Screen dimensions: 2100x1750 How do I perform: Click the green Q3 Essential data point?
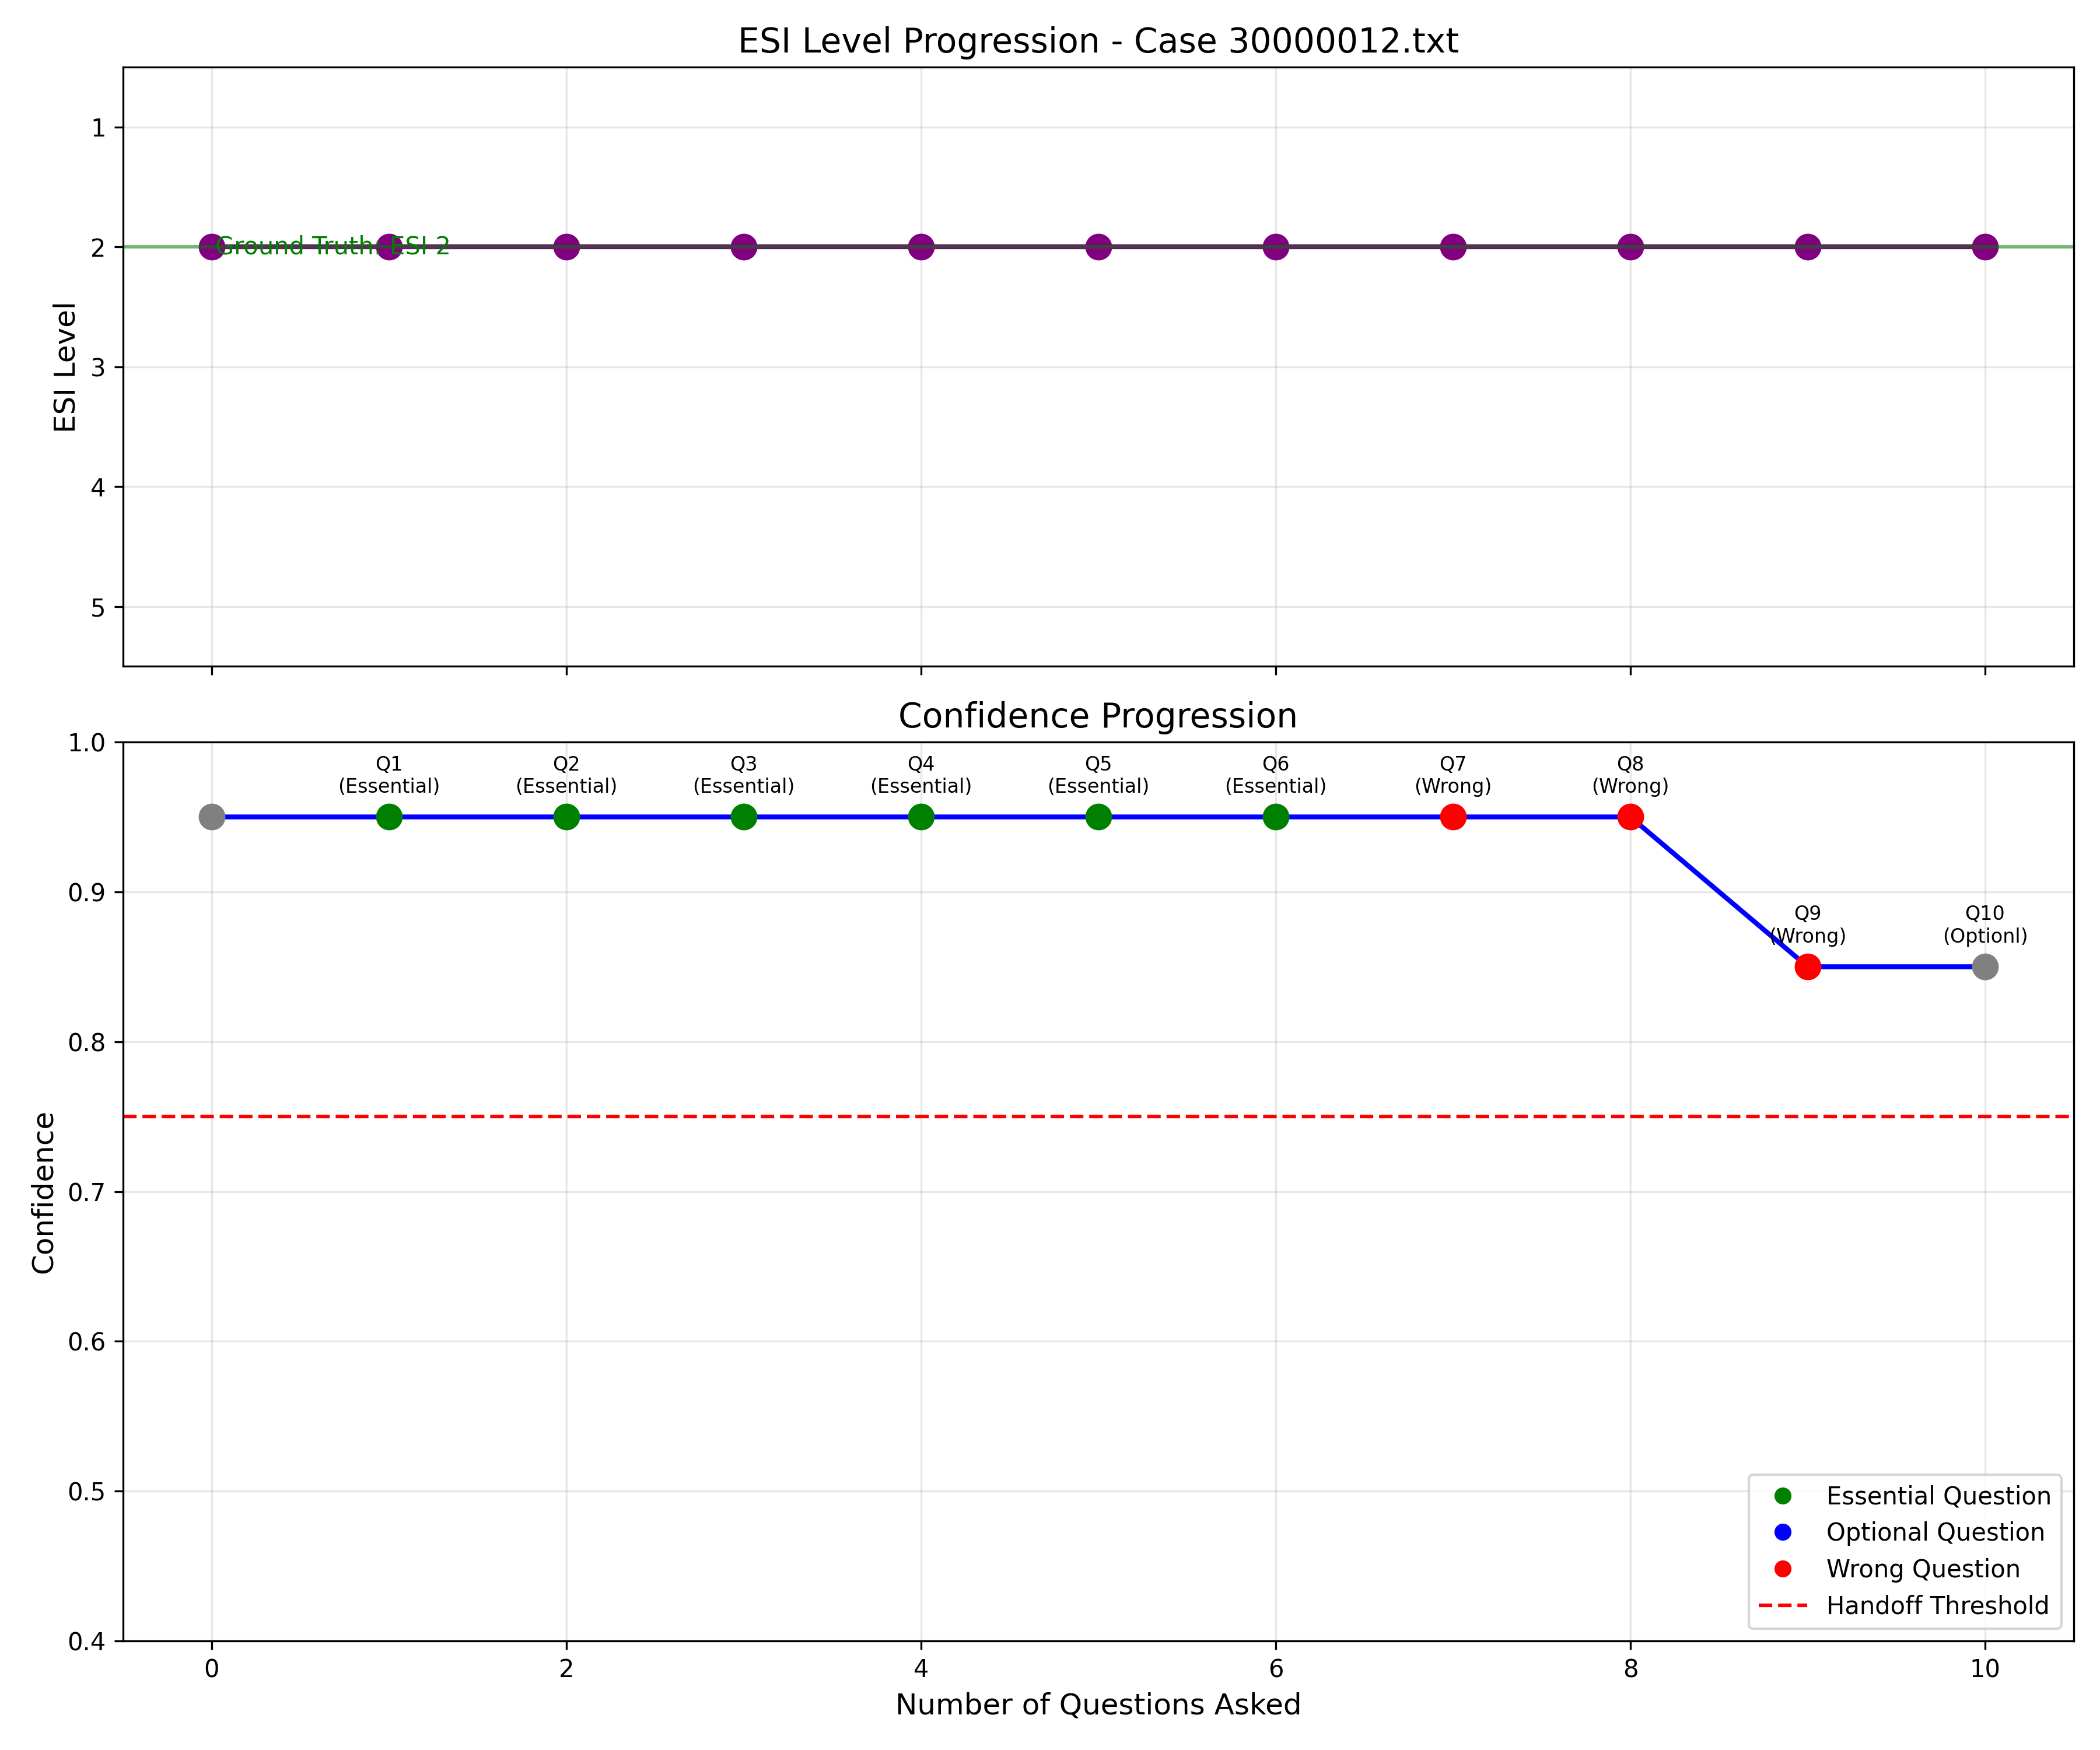click(x=744, y=817)
